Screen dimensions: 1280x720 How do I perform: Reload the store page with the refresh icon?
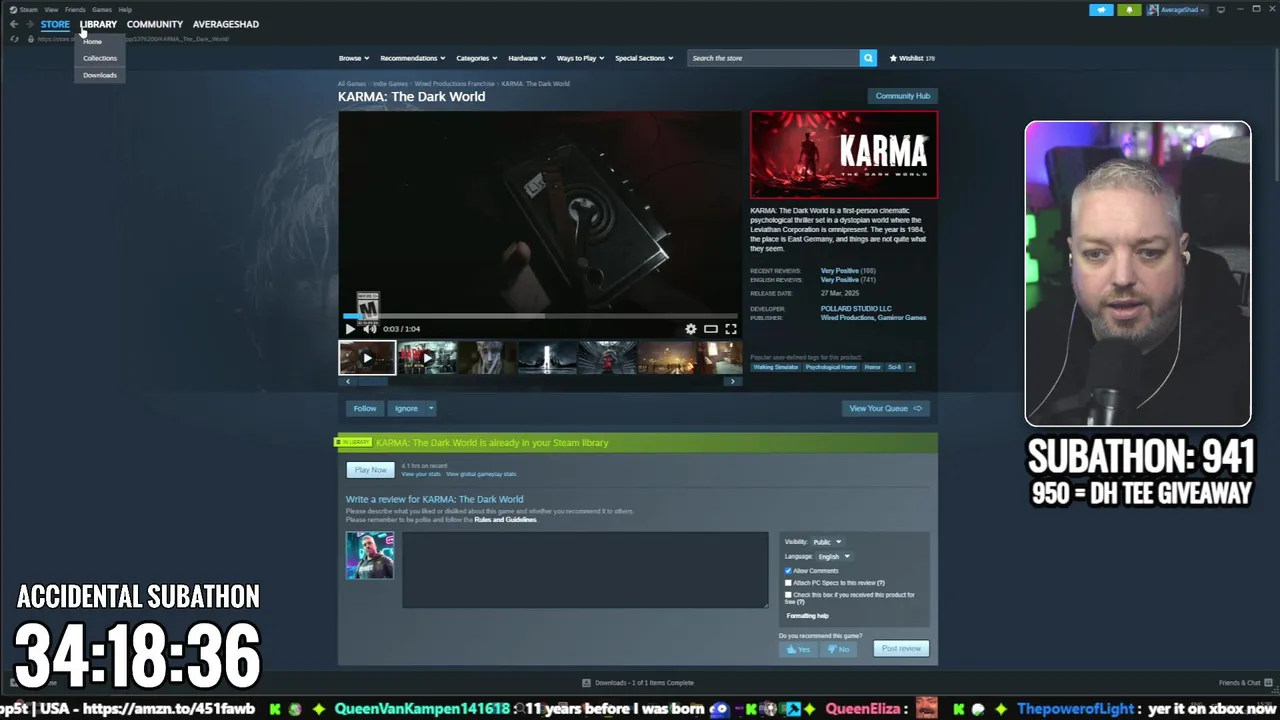(x=14, y=39)
